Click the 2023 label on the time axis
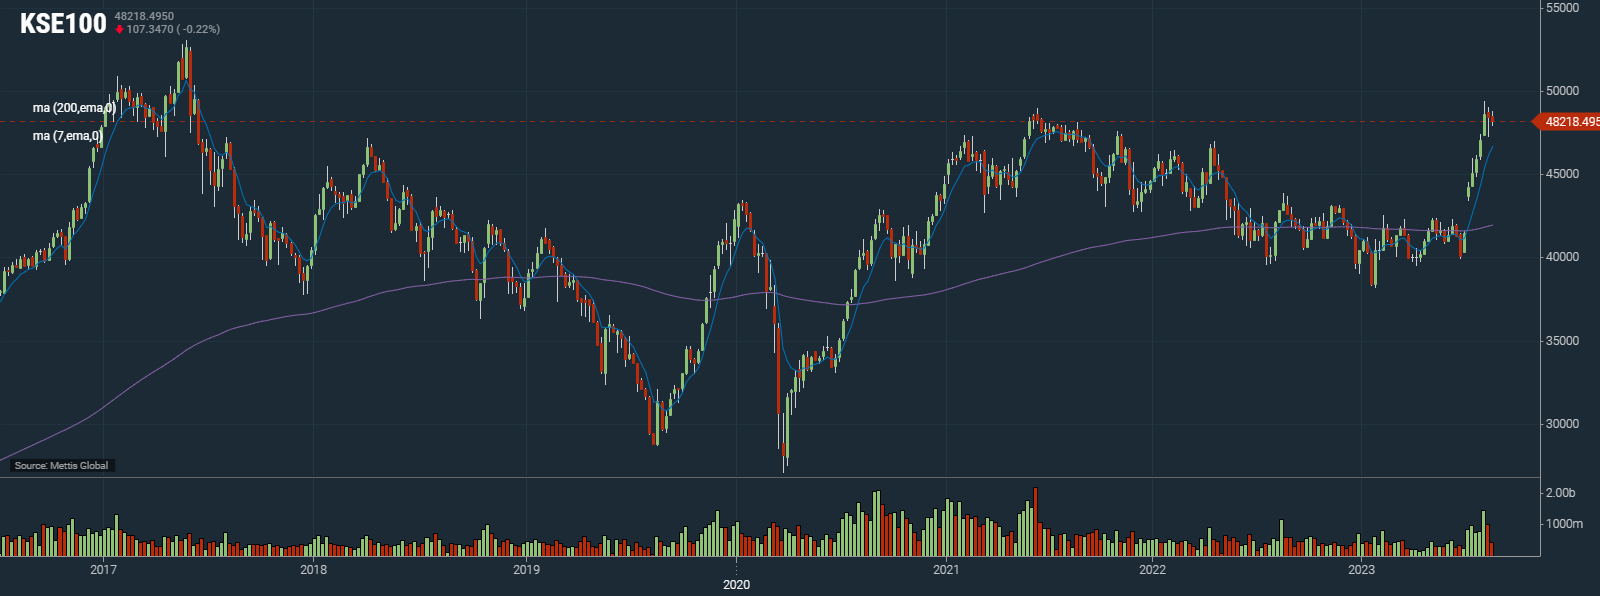1600x596 pixels. pos(1361,570)
